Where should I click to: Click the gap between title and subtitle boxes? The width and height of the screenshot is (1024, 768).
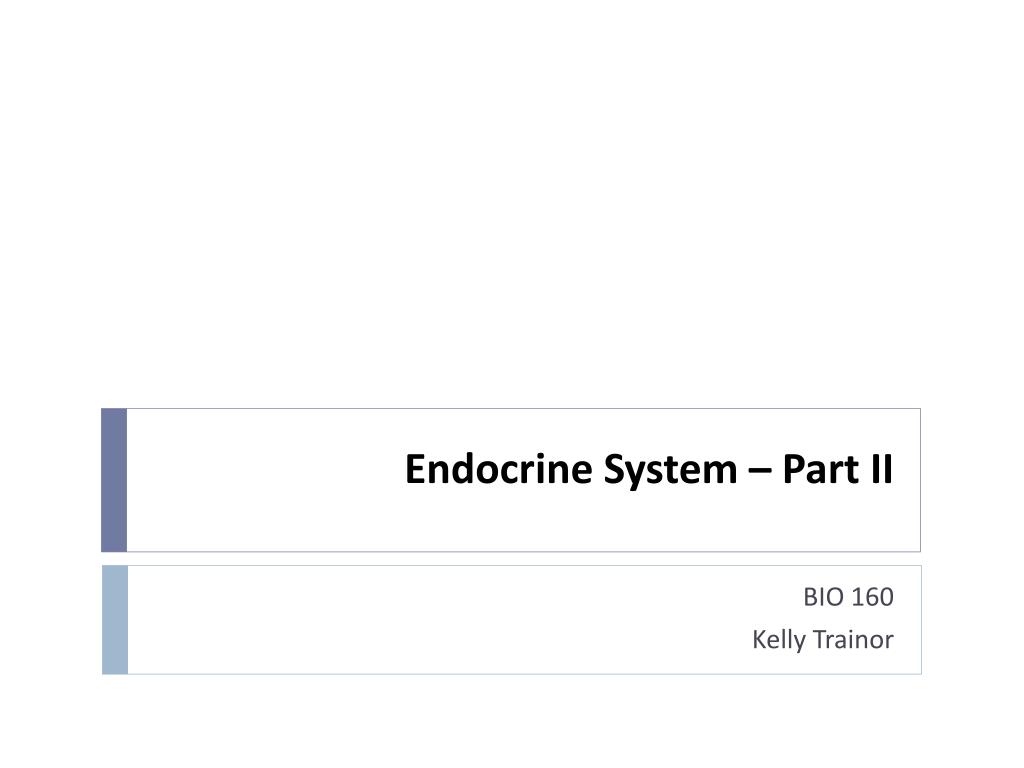tap(511, 559)
